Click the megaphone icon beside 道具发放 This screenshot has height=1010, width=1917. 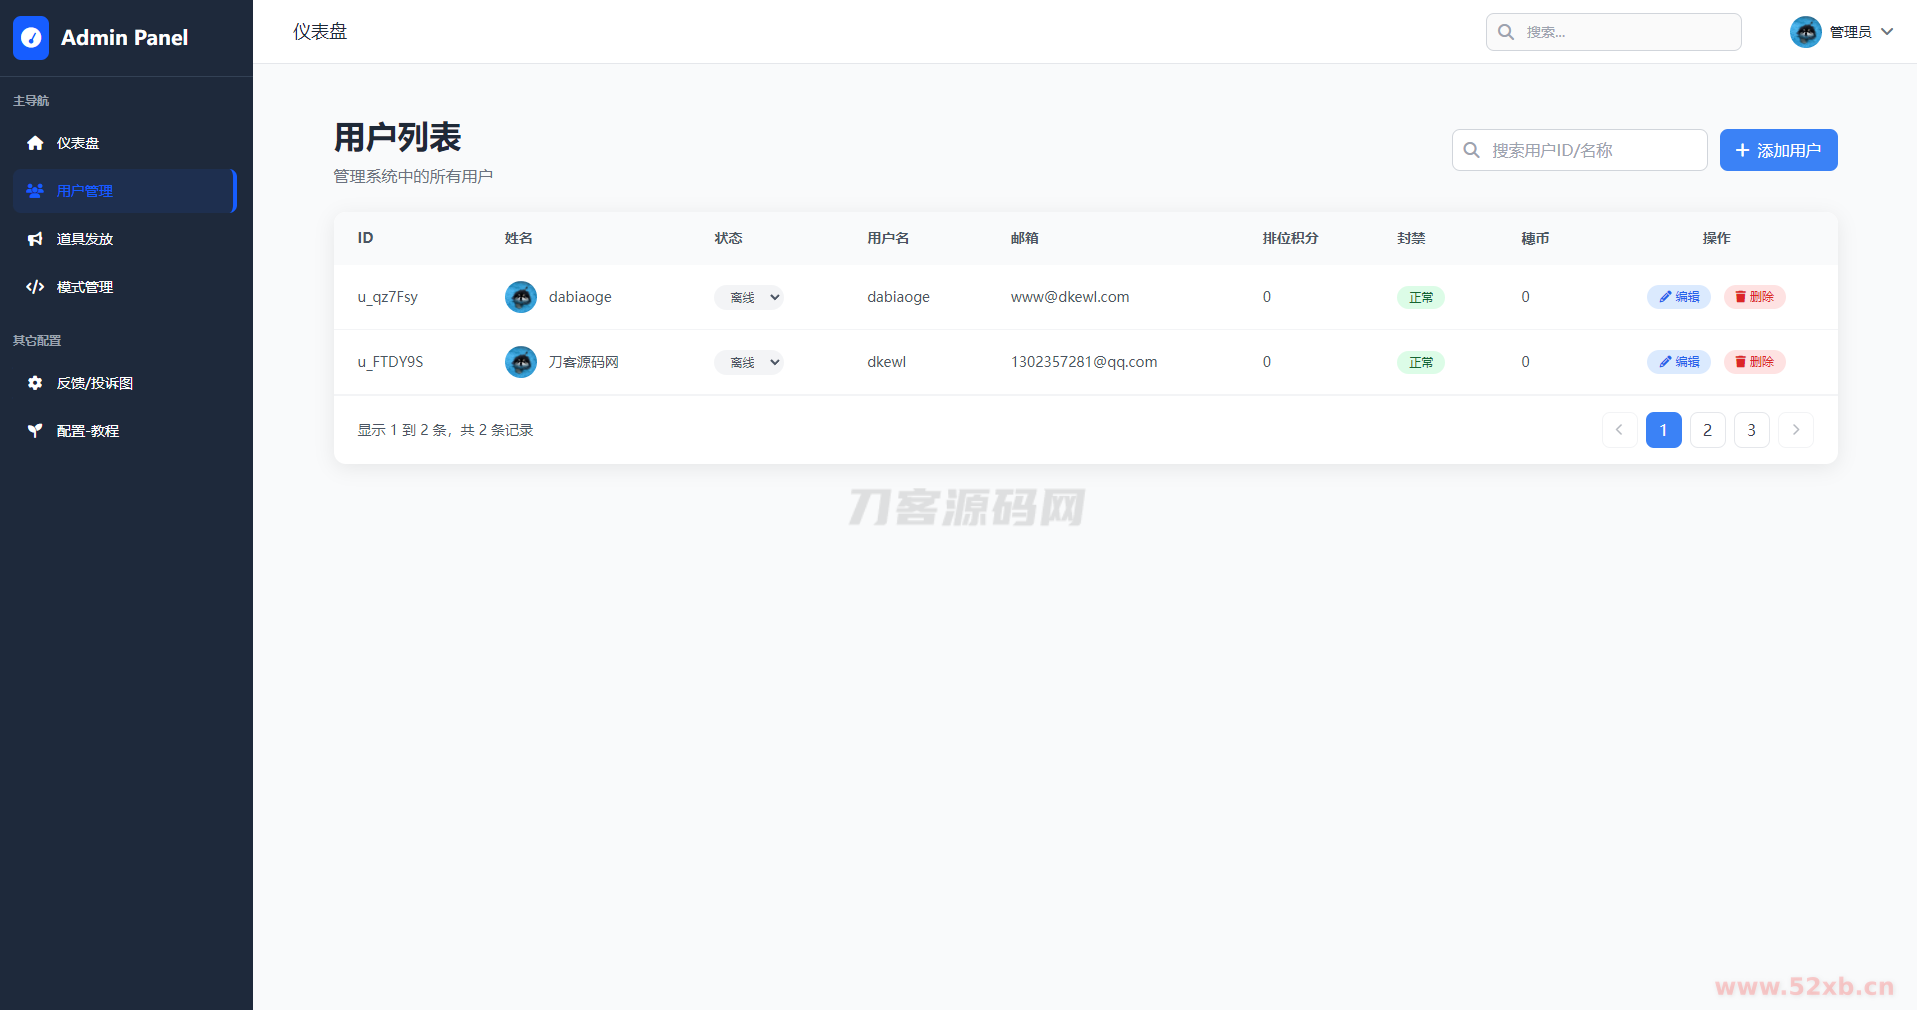point(35,239)
